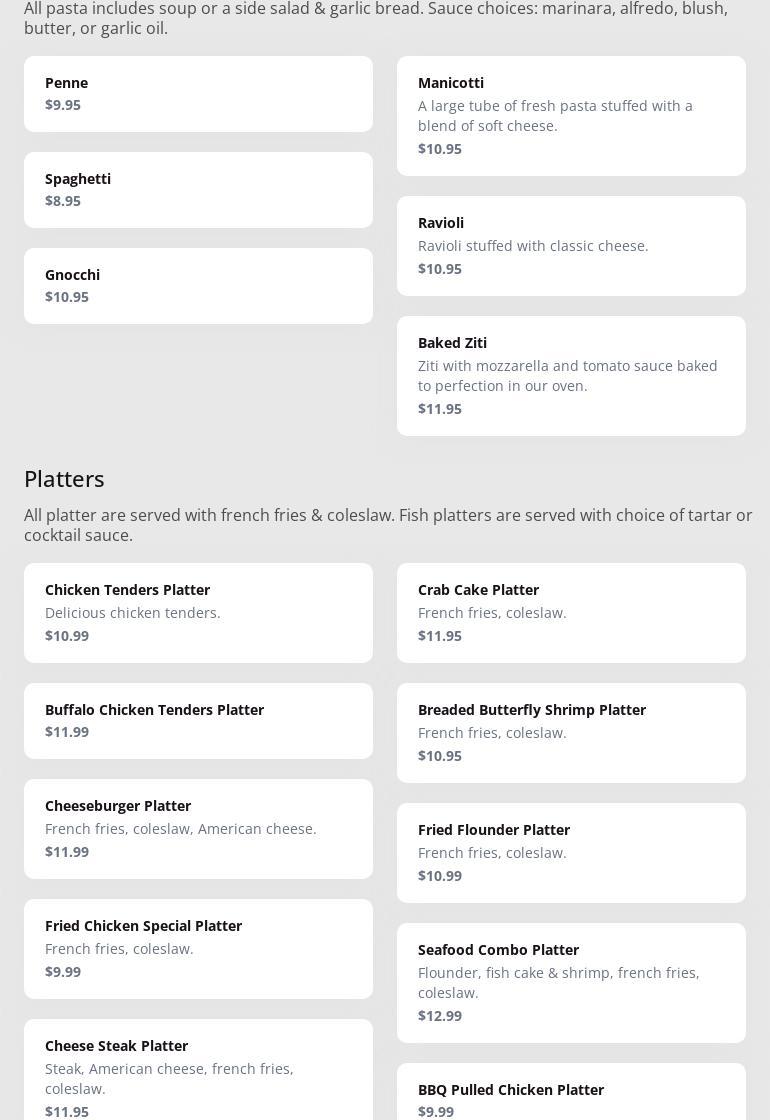Choose the Buffalo Chicken Tenders Platter
Viewport: 770px width, 1120px height.
click(198, 721)
